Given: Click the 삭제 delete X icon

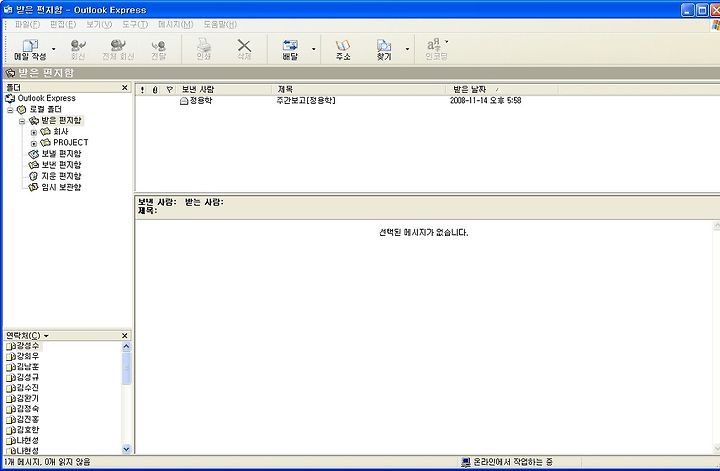Looking at the screenshot, I should tap(244, 49).
